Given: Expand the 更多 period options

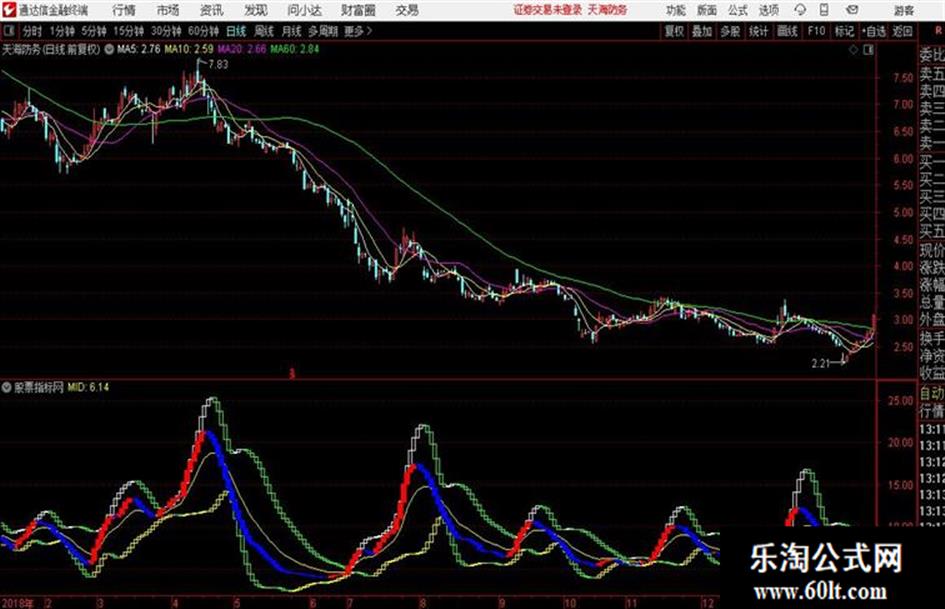Looking at the screenshot, I should [x=358, y=31].
